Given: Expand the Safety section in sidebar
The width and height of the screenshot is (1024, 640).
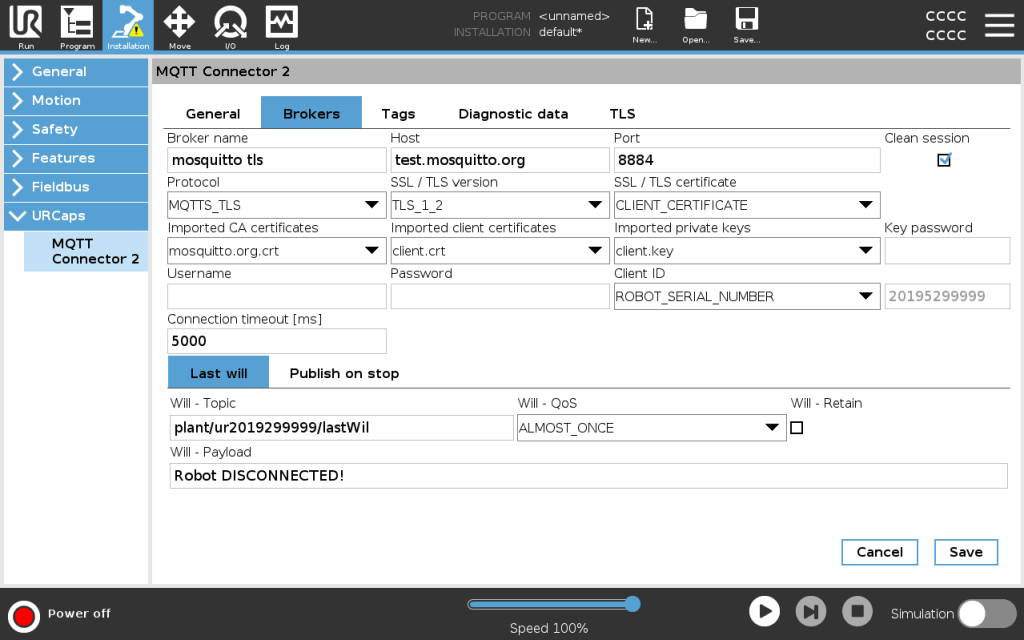Looking at the screenshot, I should 75,129.
